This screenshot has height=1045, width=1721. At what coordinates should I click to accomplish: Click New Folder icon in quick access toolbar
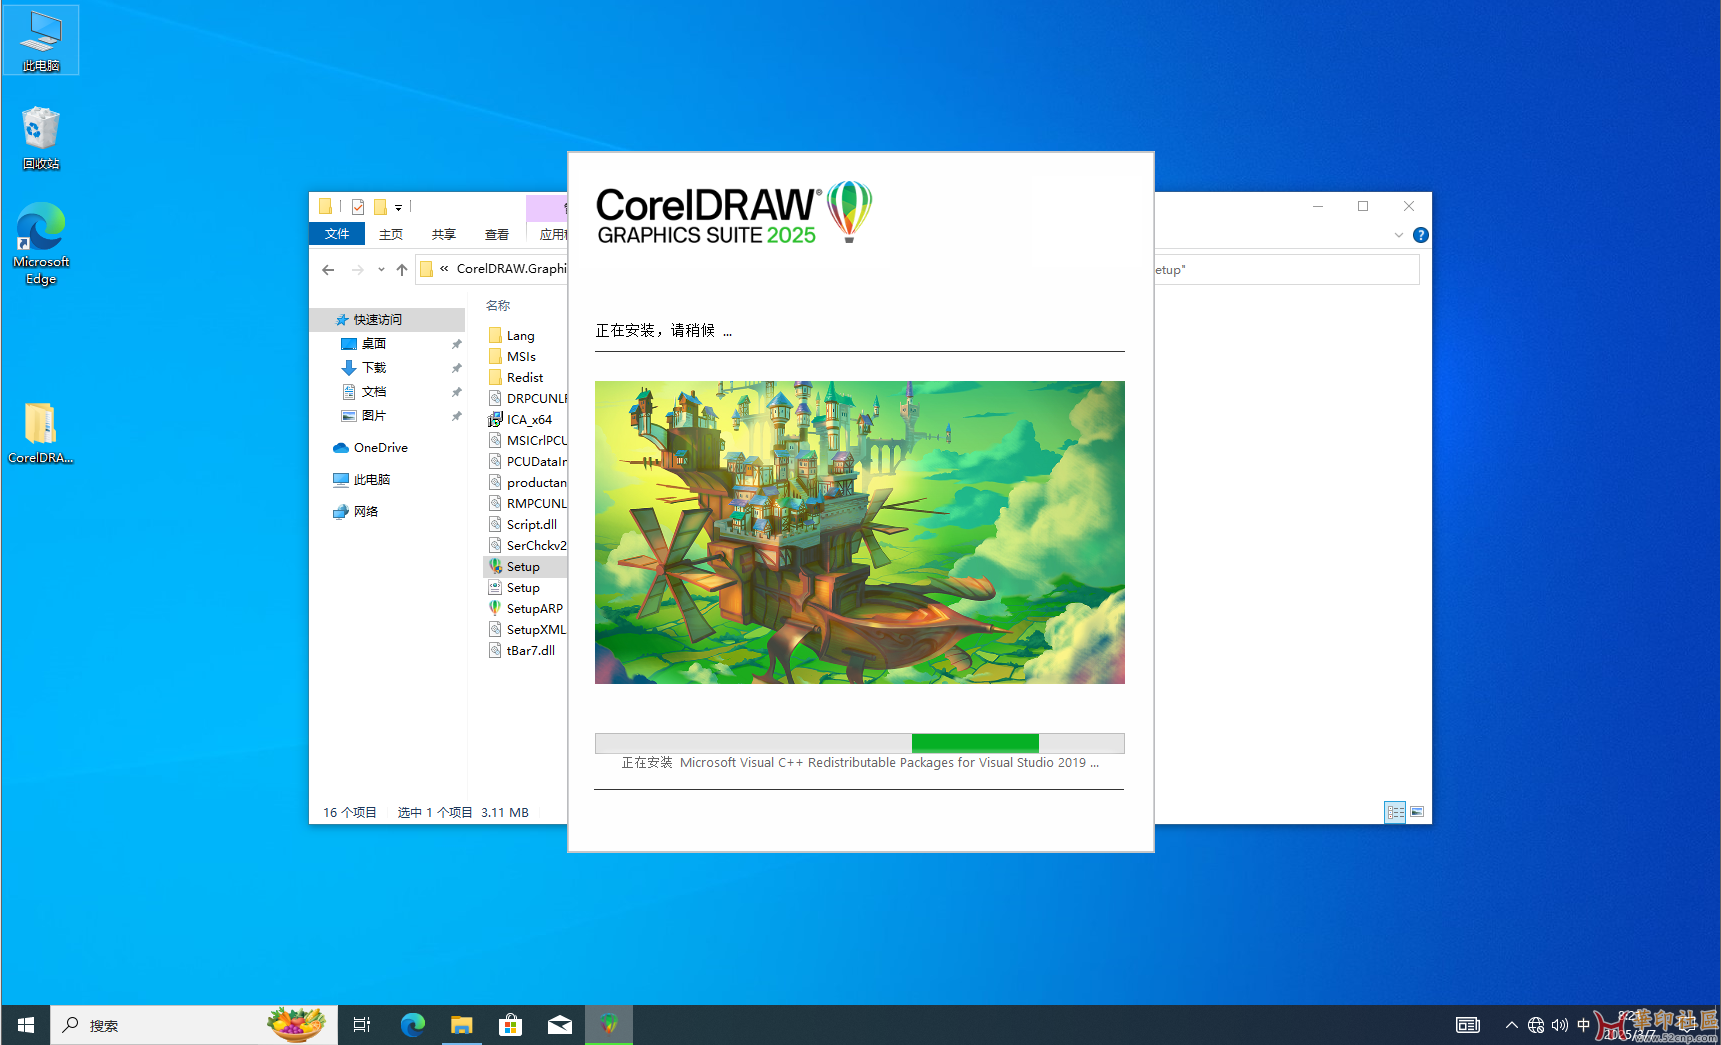(380, 207)
